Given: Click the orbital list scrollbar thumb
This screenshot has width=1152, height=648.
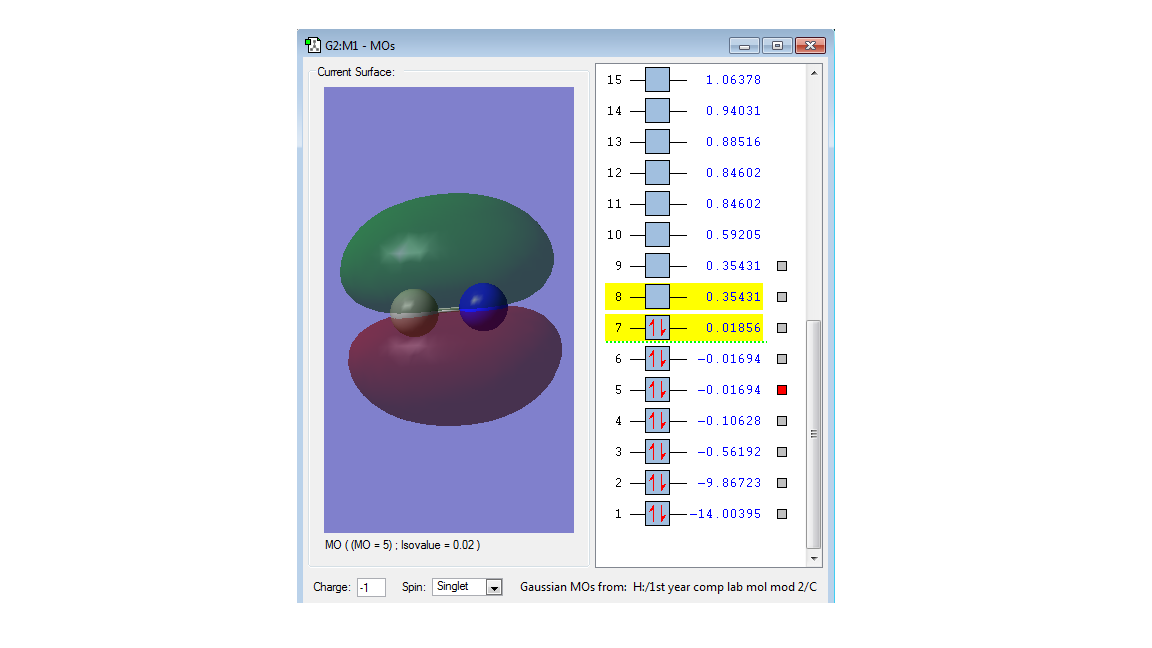Looking at the screenshot, I should (x=813, y=434).
